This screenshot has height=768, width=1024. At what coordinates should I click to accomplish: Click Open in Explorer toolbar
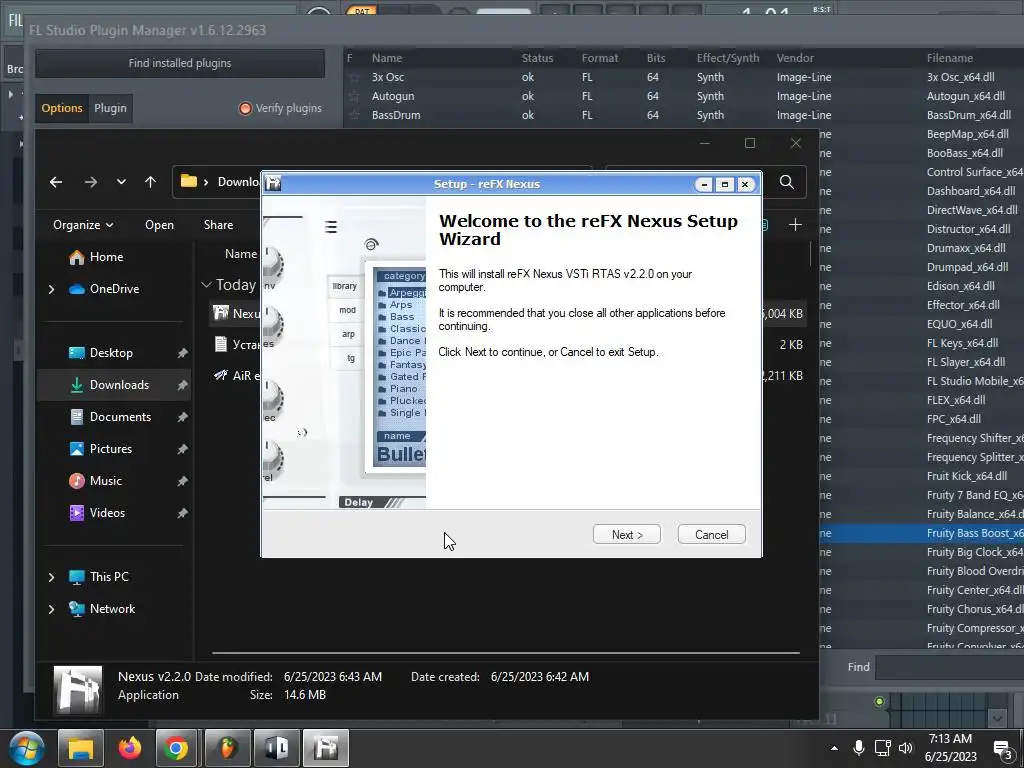pos(159,225)
